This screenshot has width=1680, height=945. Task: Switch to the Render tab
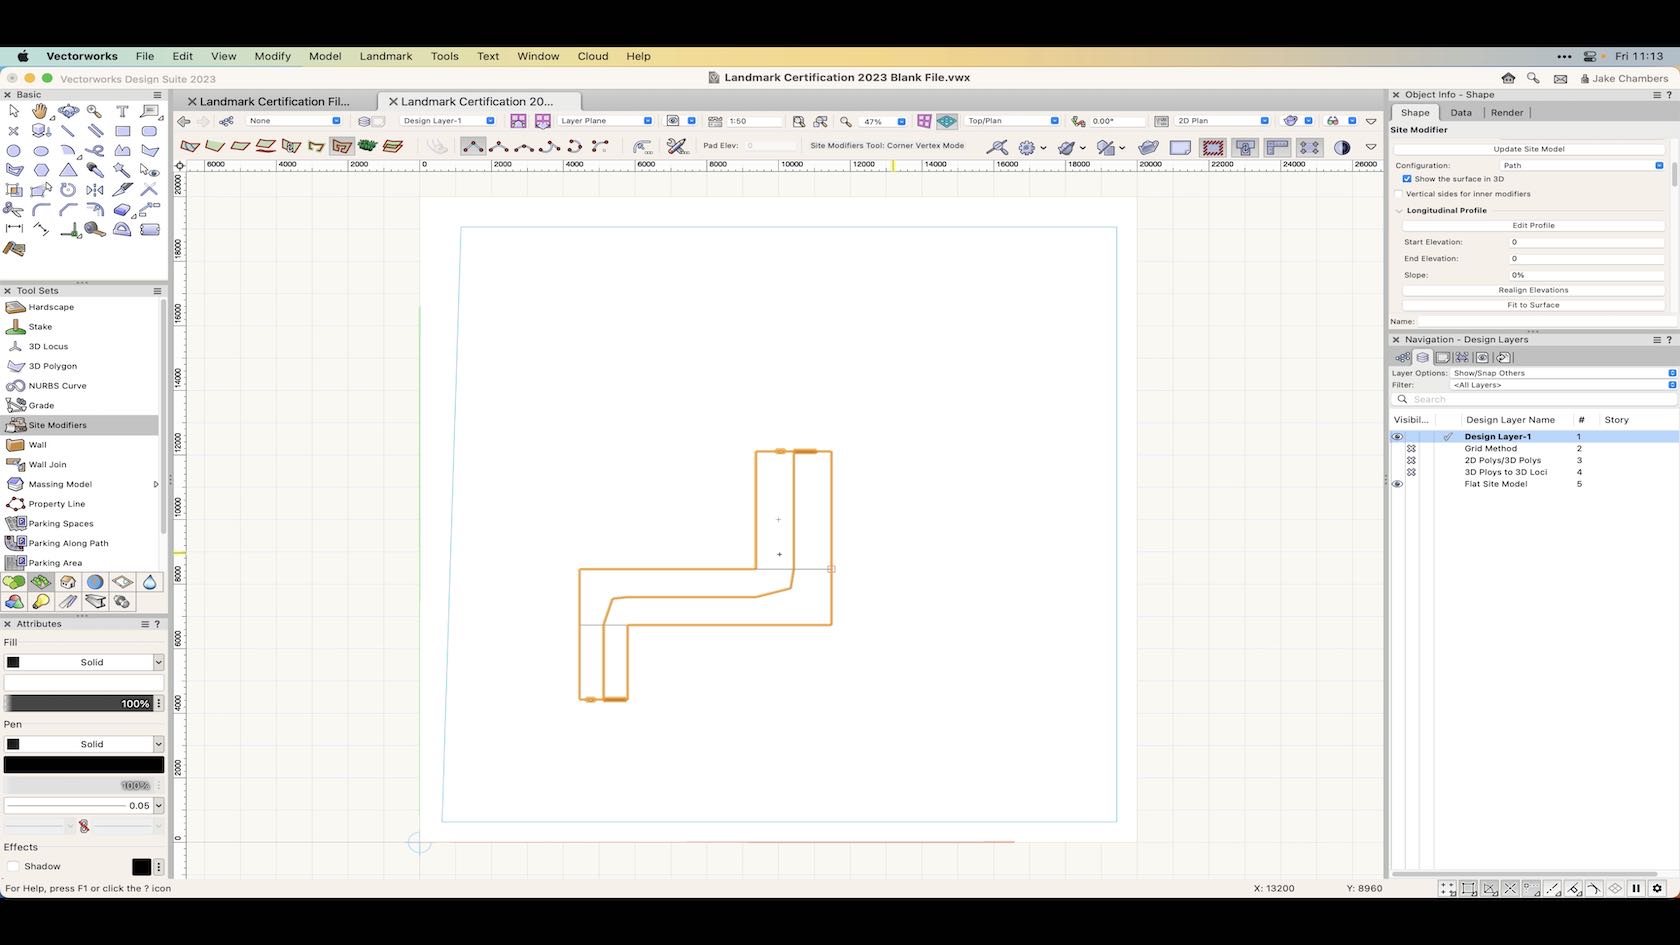click(x=1506, y=112)
